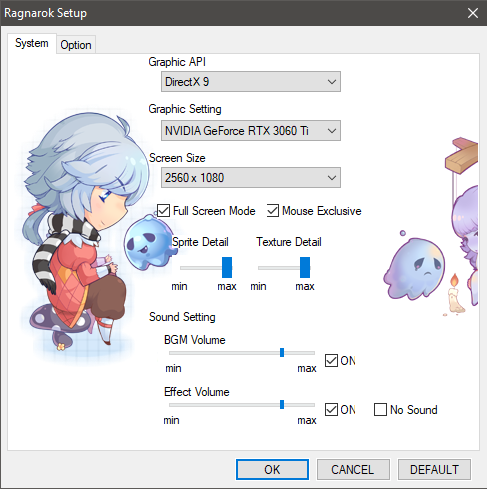Click the blue ghost mascot near Sprite Detail

tap(149, 242)
